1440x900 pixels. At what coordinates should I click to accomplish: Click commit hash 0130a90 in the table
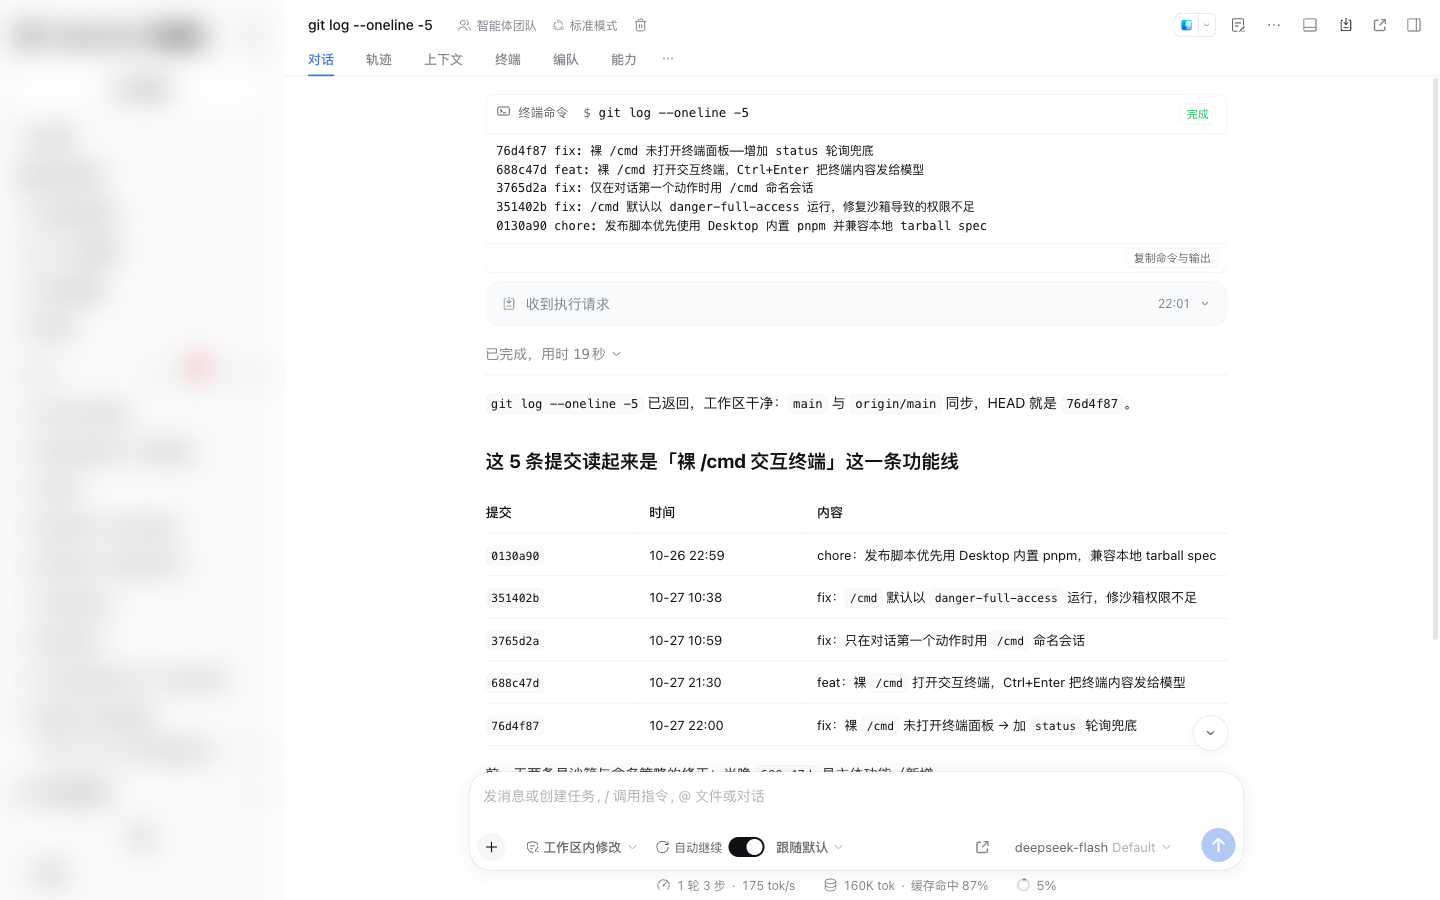(515, 556)
